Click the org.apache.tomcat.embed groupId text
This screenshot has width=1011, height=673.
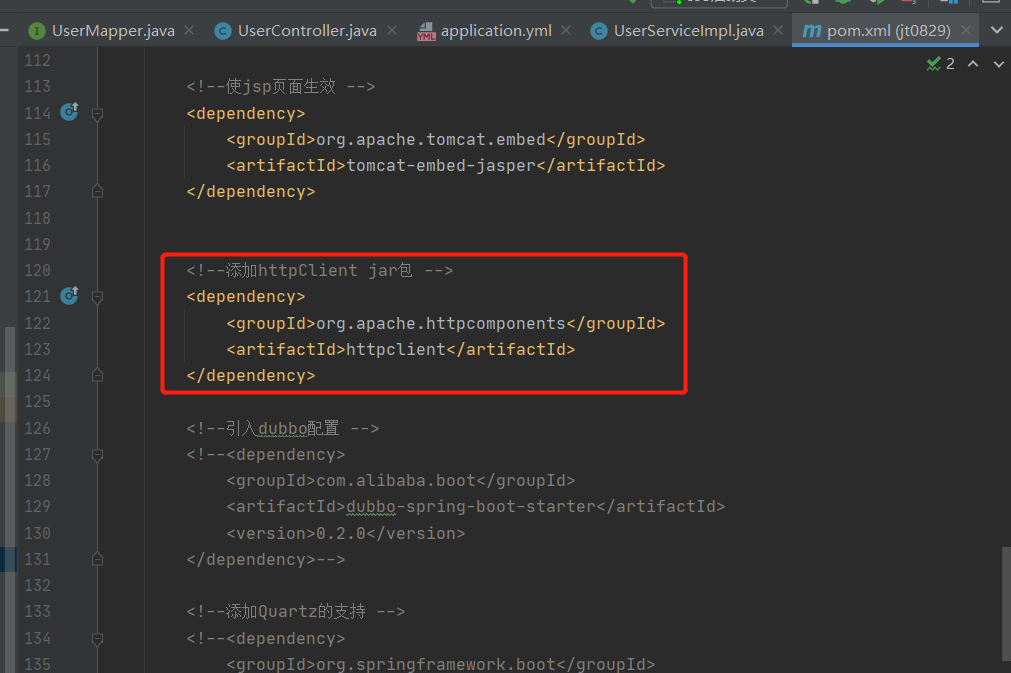click(431, 139)
